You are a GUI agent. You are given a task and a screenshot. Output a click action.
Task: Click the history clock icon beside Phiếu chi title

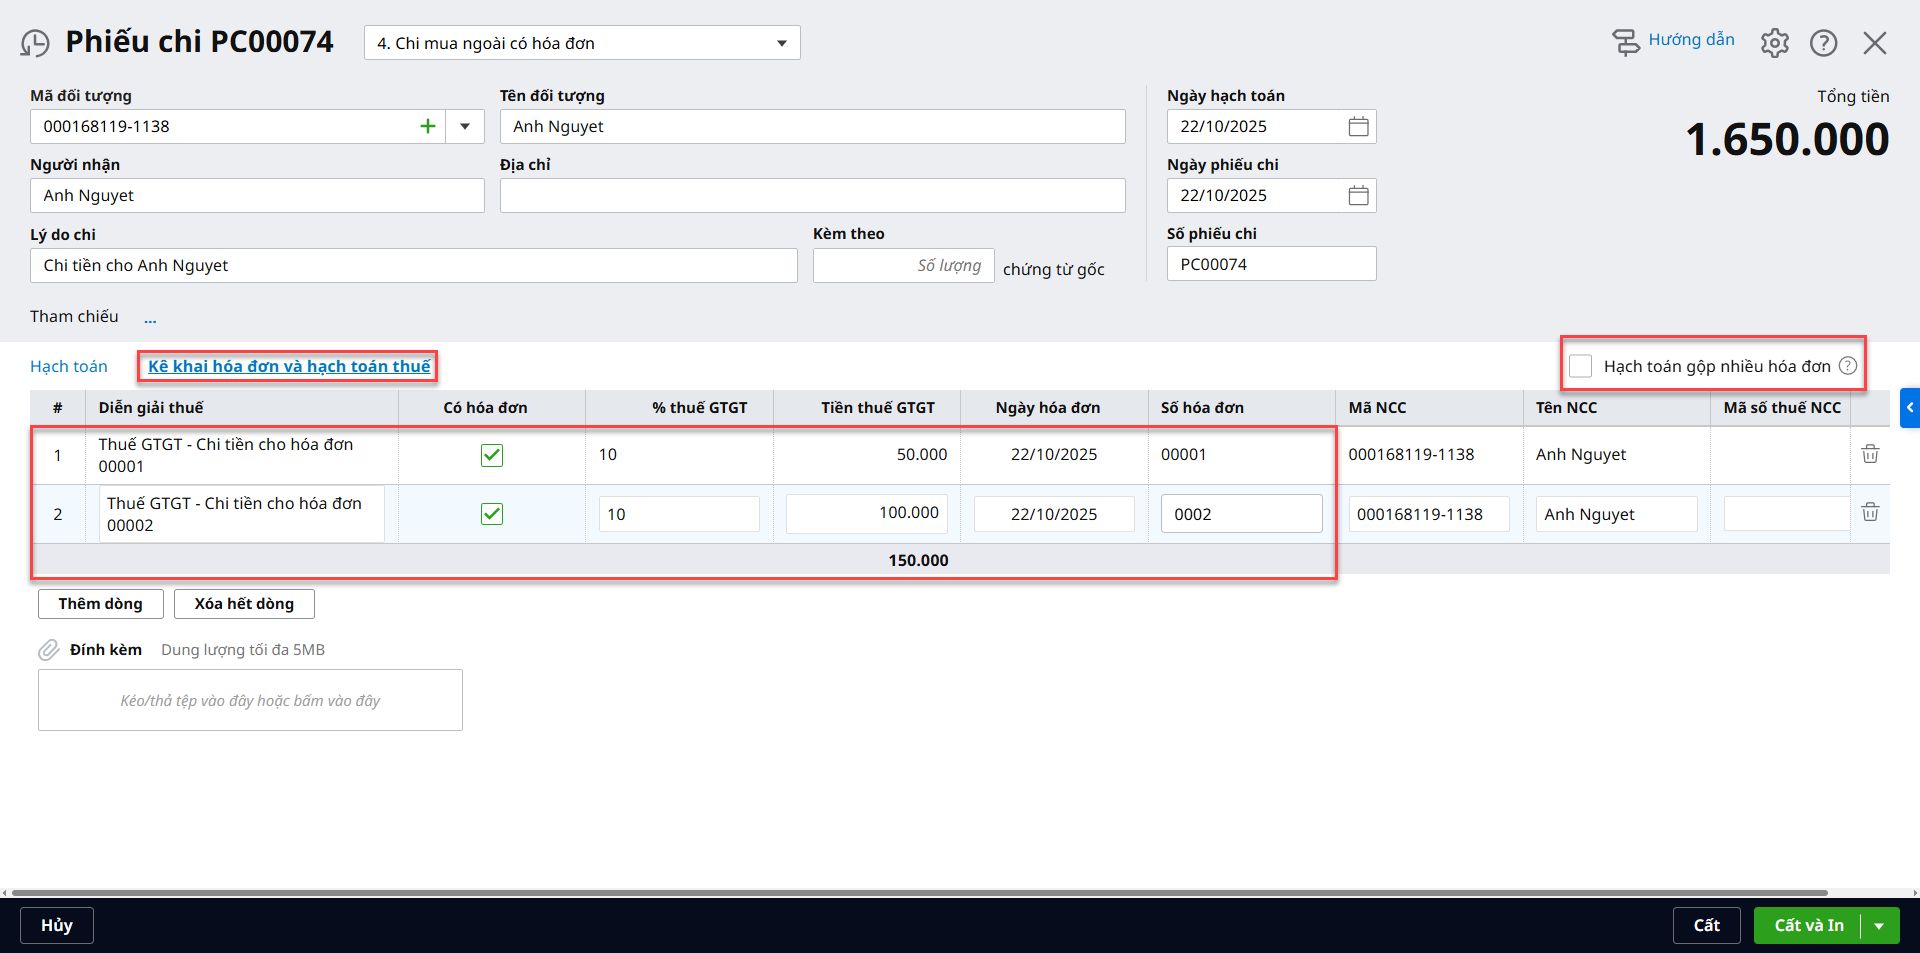pos(35,43)
